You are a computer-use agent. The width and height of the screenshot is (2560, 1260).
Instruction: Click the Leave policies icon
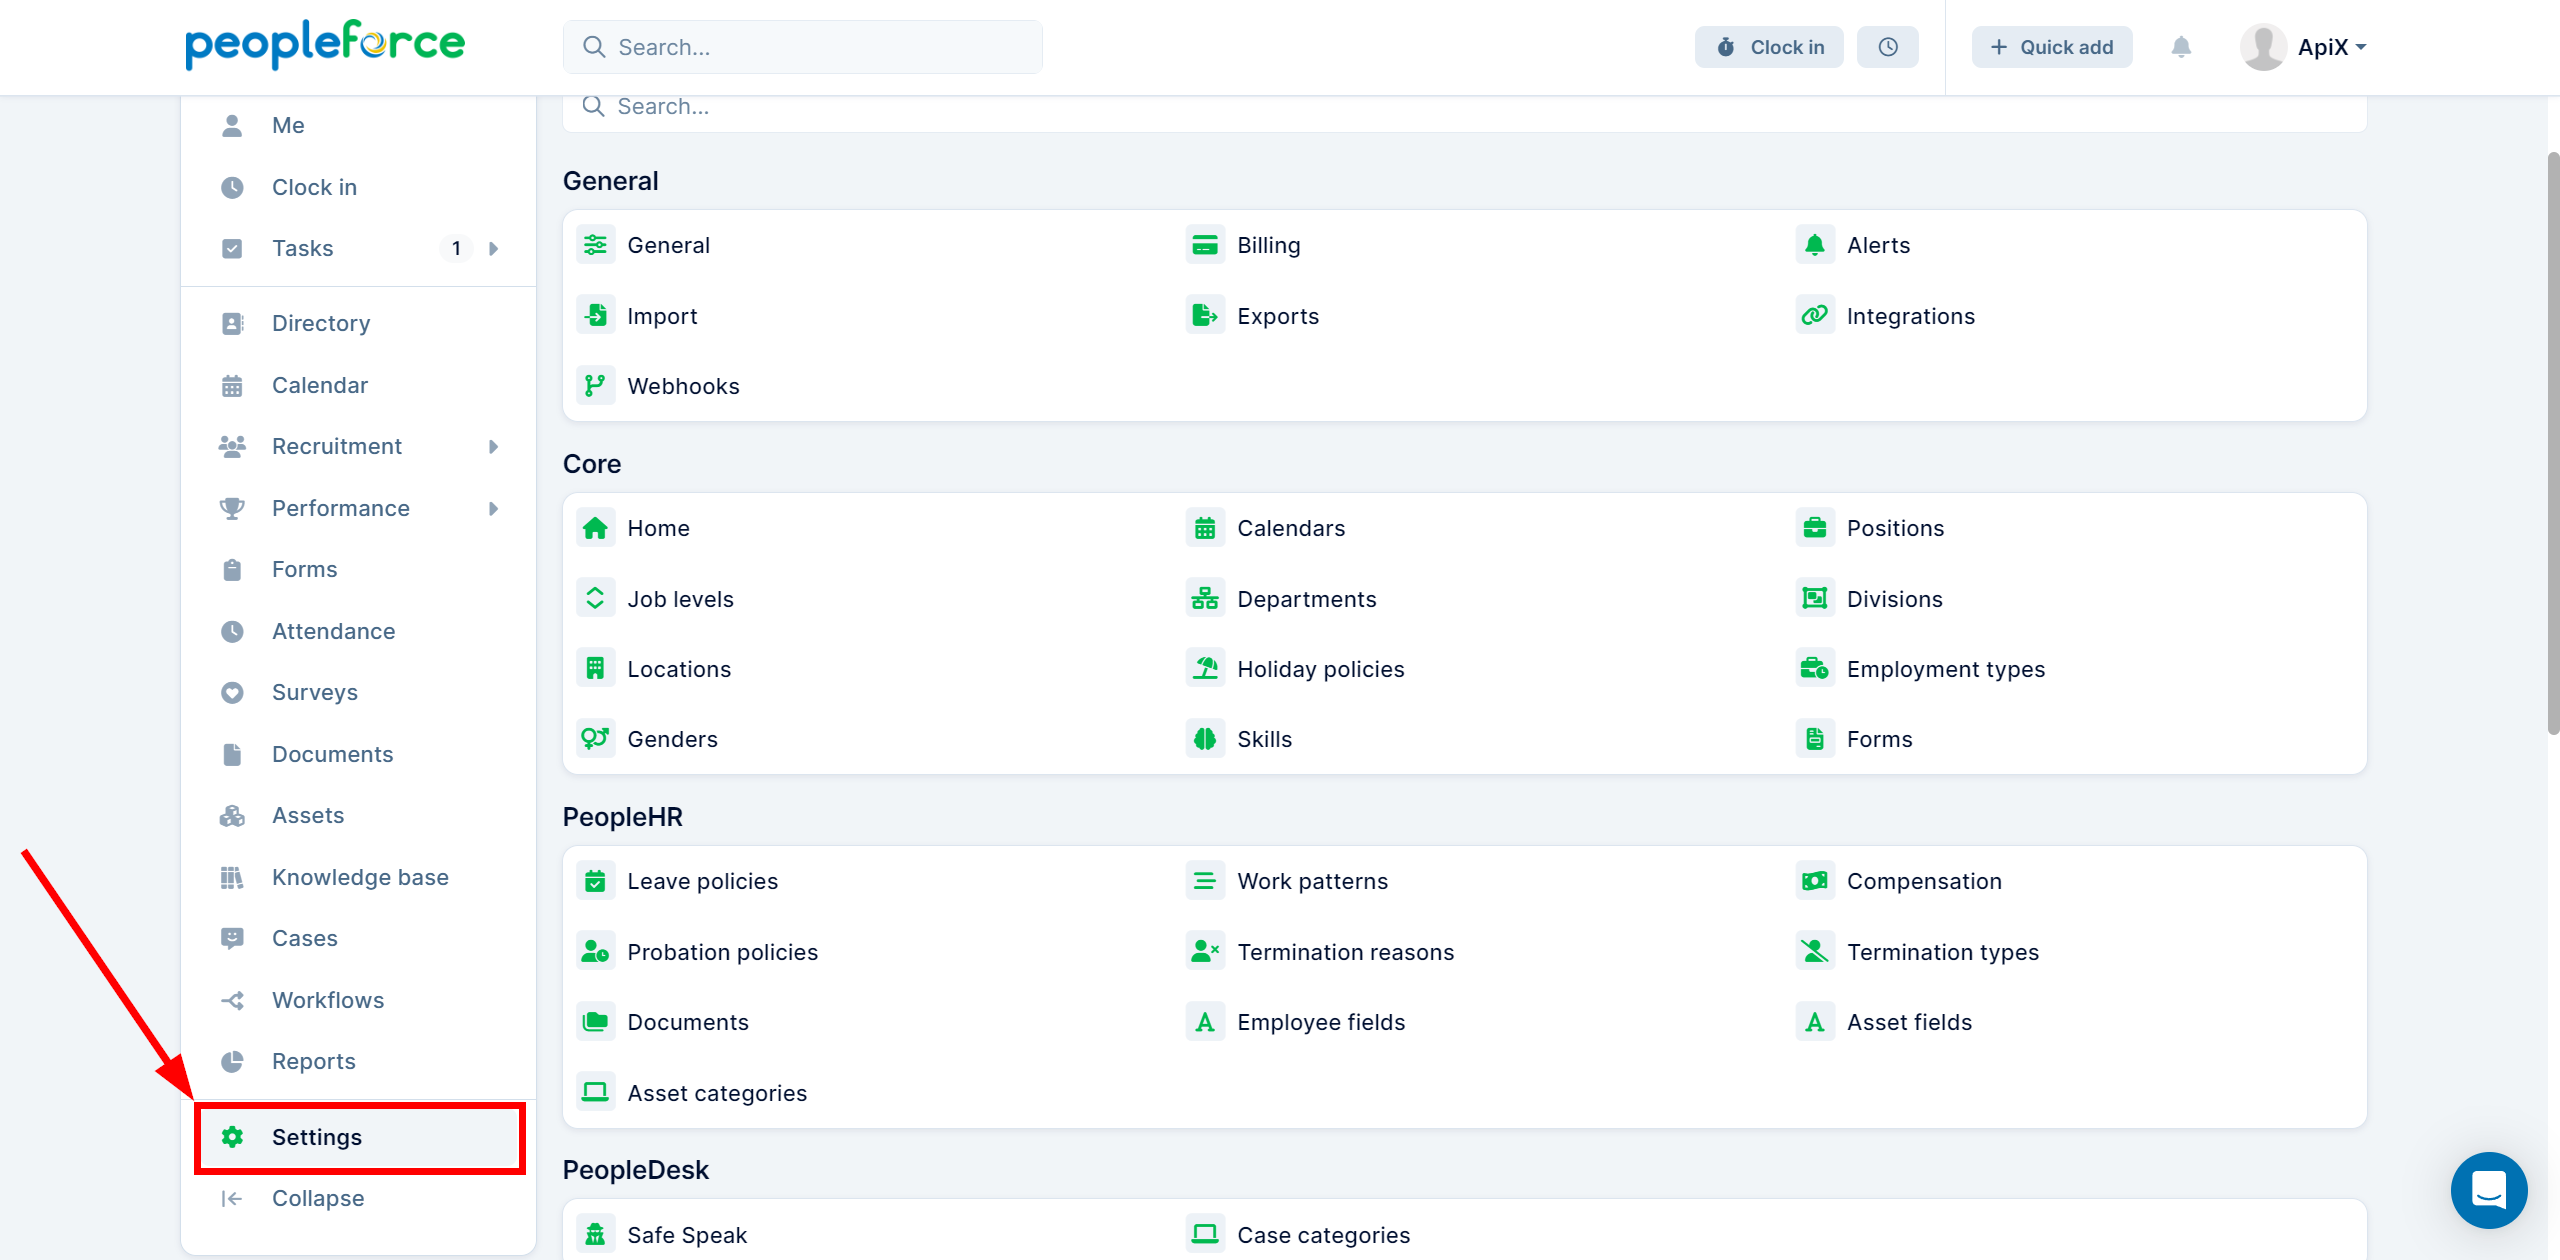[596, 881]
